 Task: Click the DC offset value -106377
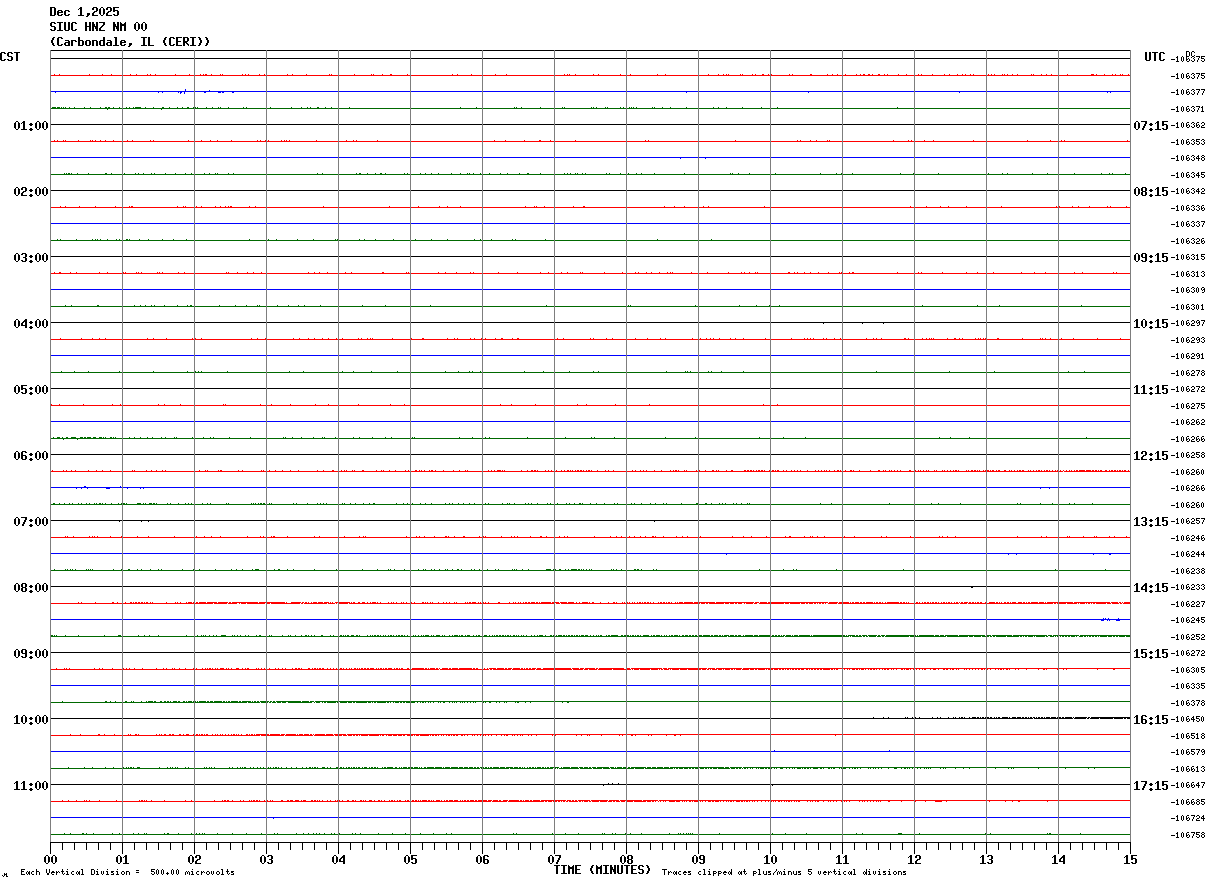(1188, 92)
